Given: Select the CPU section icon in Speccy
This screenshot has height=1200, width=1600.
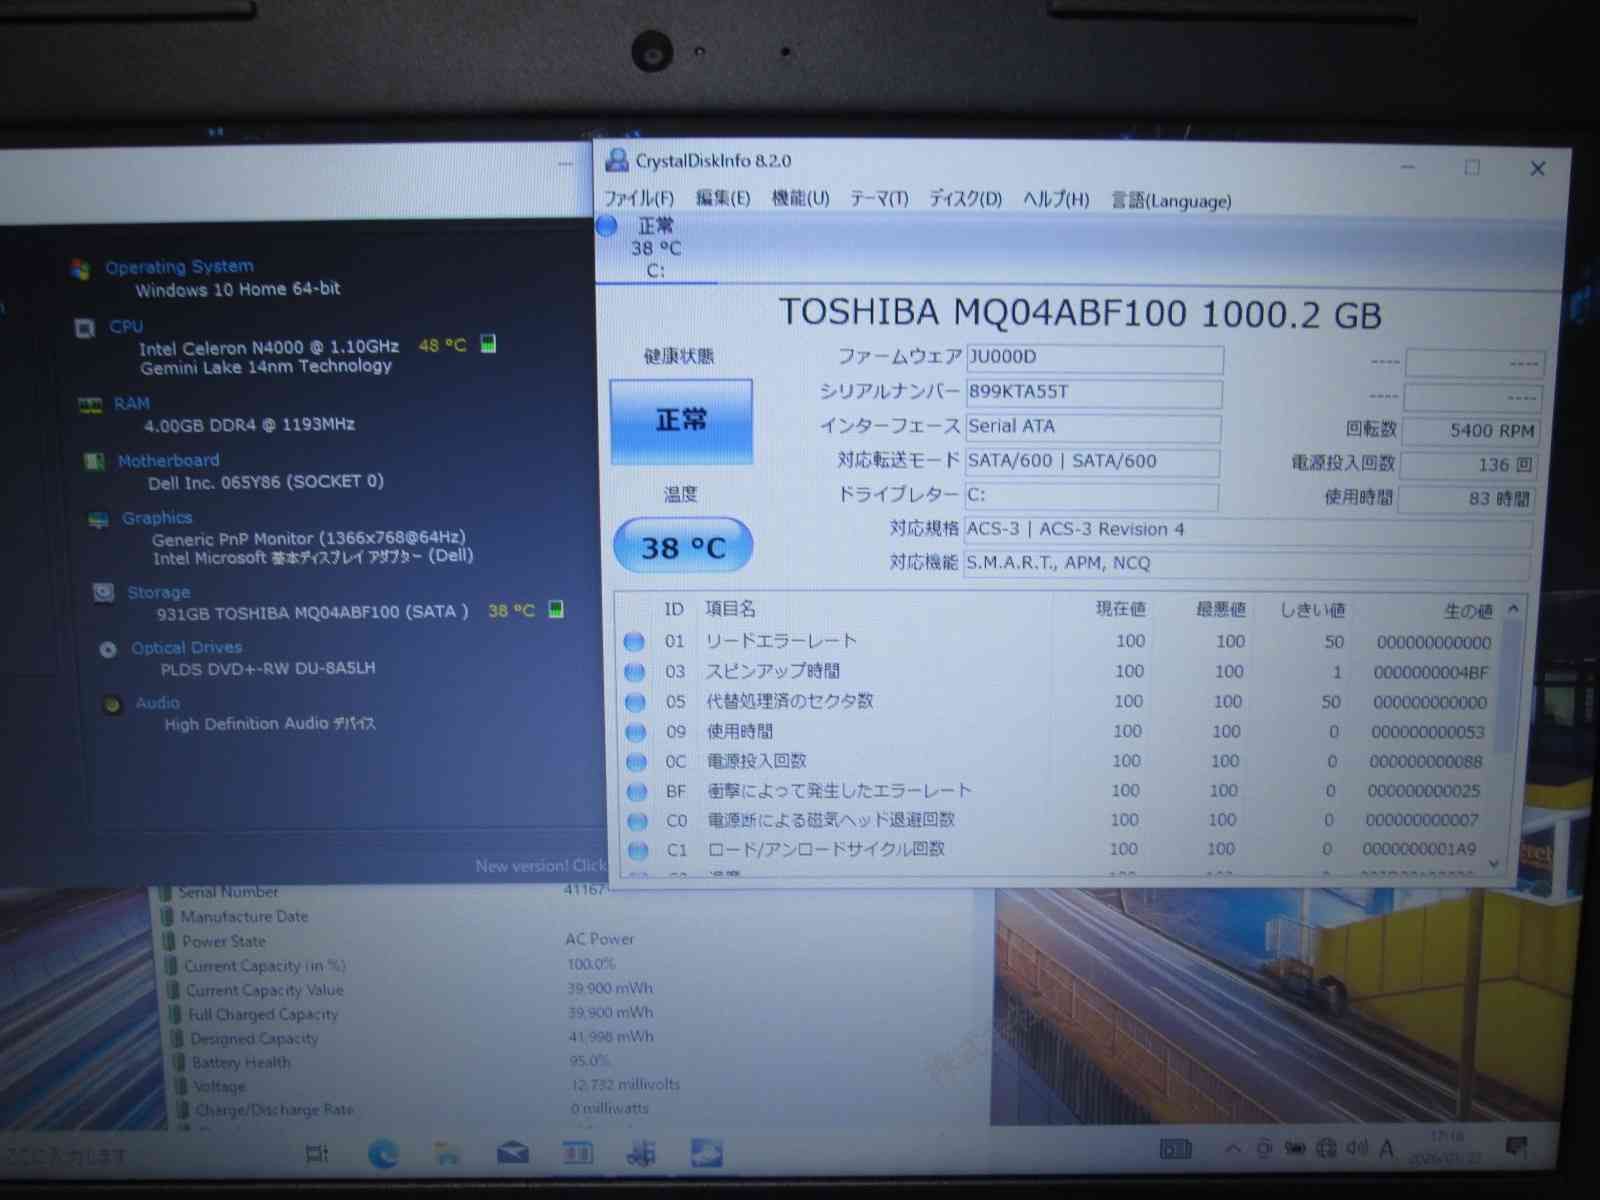Looking at the screenshot, I should click(85, 327).
